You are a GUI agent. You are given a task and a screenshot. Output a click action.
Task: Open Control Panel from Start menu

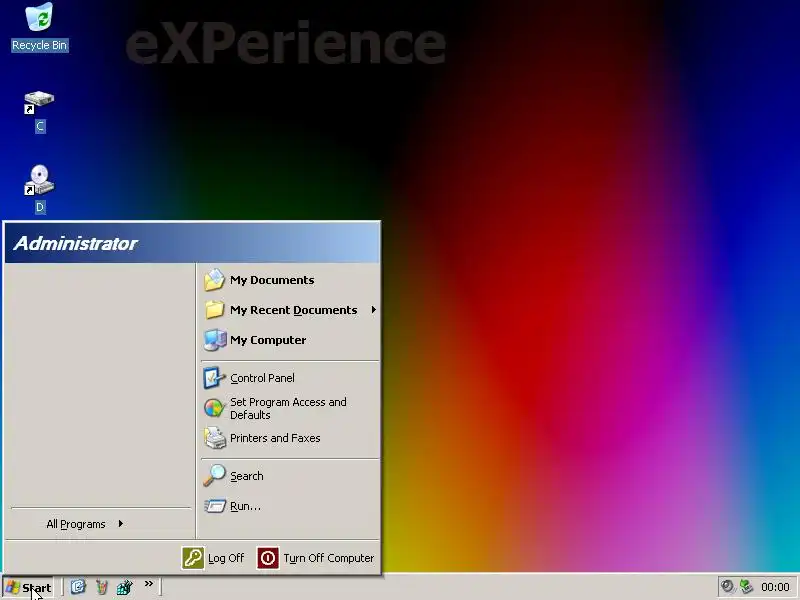tap(290, 378)
